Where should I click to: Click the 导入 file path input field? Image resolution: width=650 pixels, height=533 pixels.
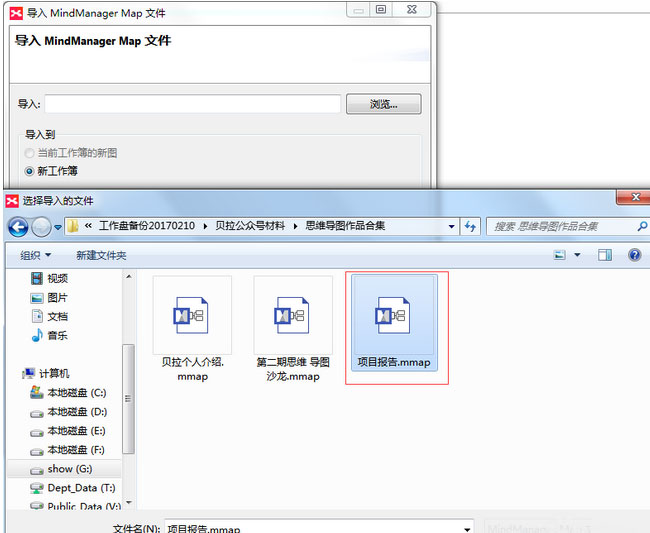point(193,104)
